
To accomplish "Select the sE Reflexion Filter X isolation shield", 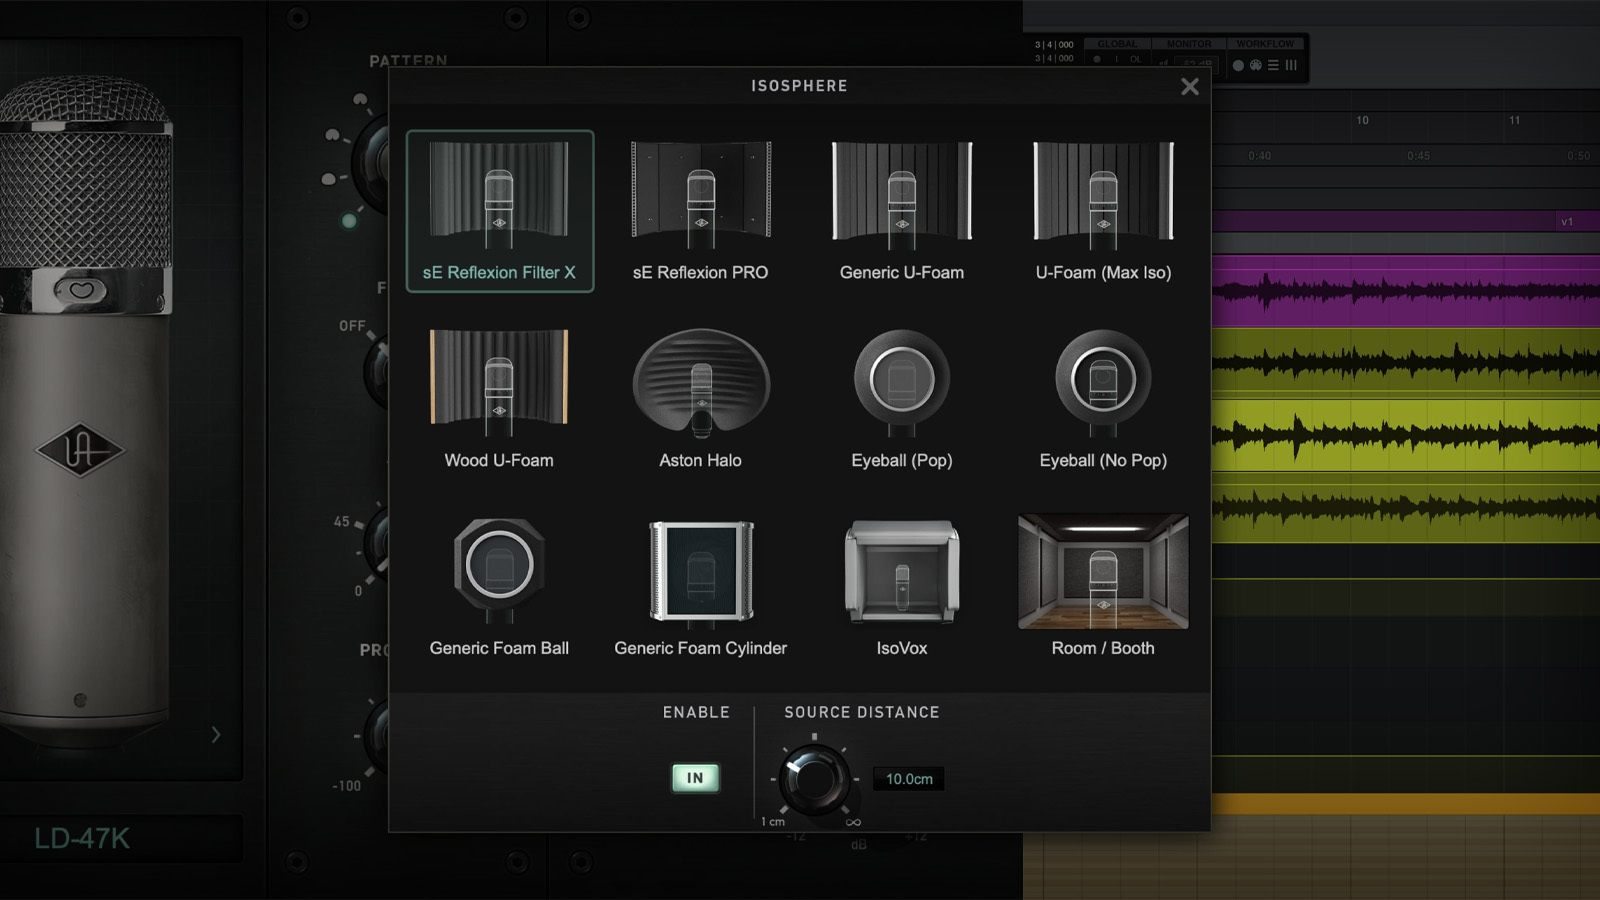I will tap(499, 211).
